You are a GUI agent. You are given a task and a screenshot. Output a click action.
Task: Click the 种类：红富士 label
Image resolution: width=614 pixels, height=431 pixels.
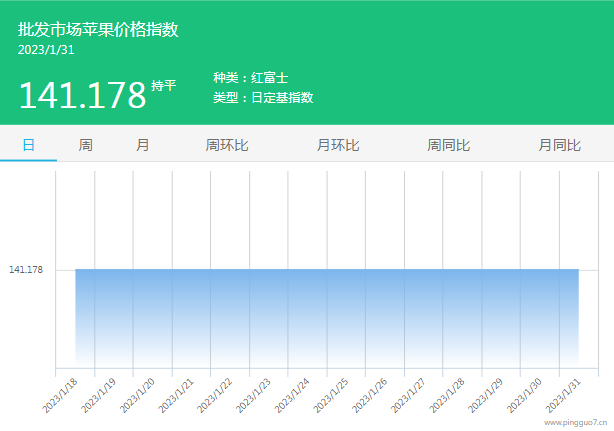251,78
